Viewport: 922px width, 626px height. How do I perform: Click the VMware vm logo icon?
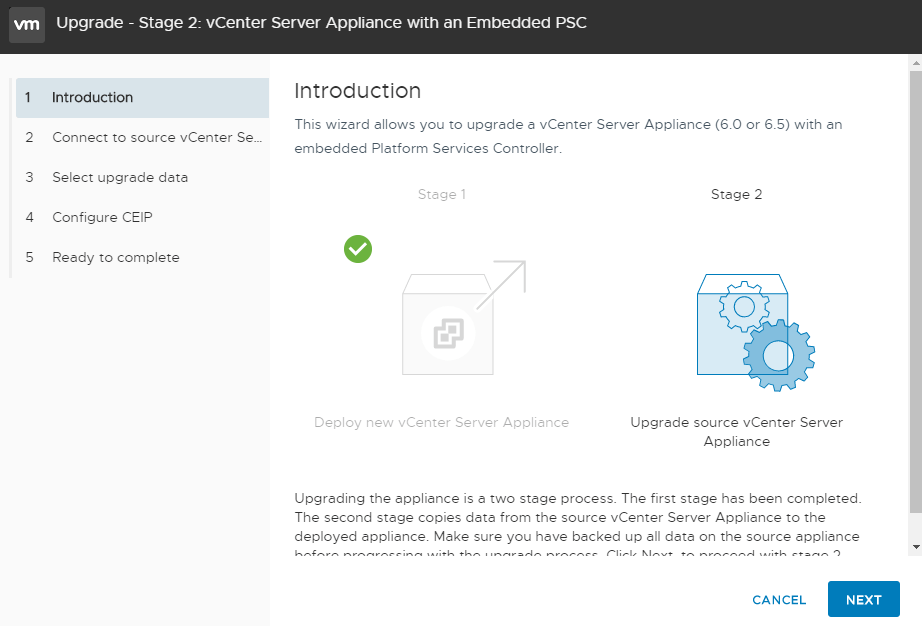click(x=27, y=25)
